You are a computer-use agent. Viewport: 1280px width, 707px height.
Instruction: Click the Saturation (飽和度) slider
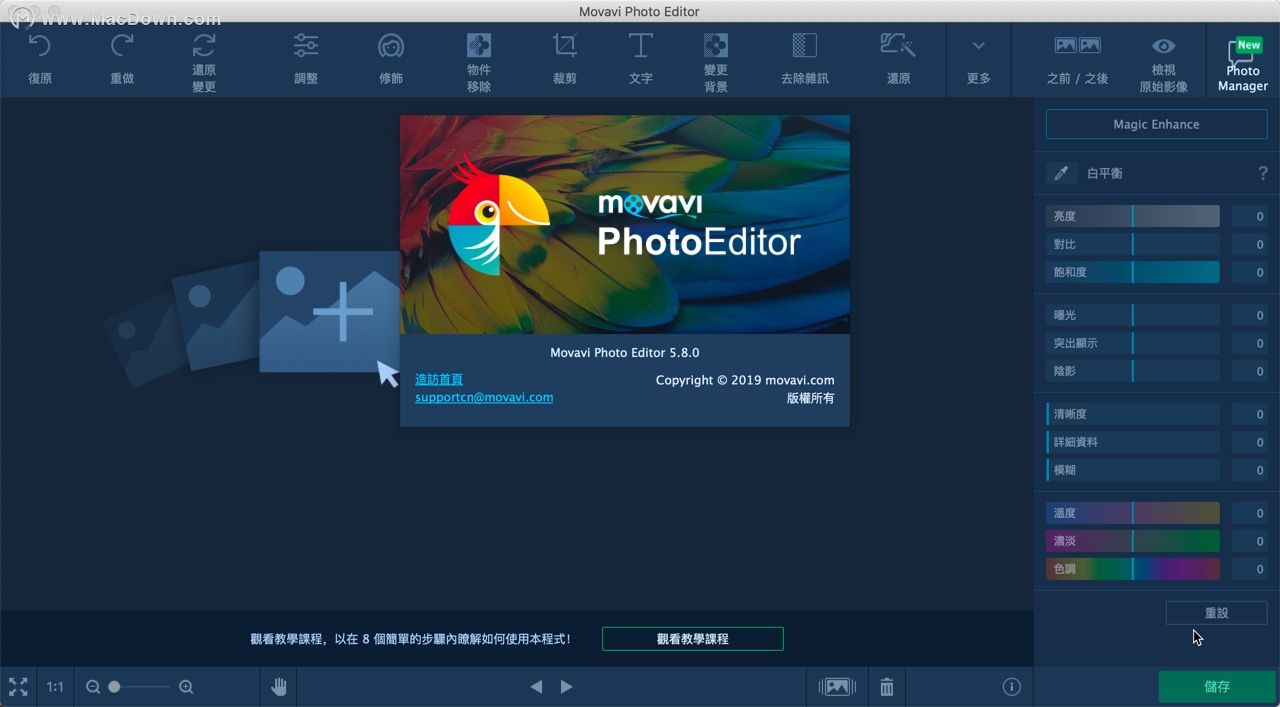point(1133,272)
